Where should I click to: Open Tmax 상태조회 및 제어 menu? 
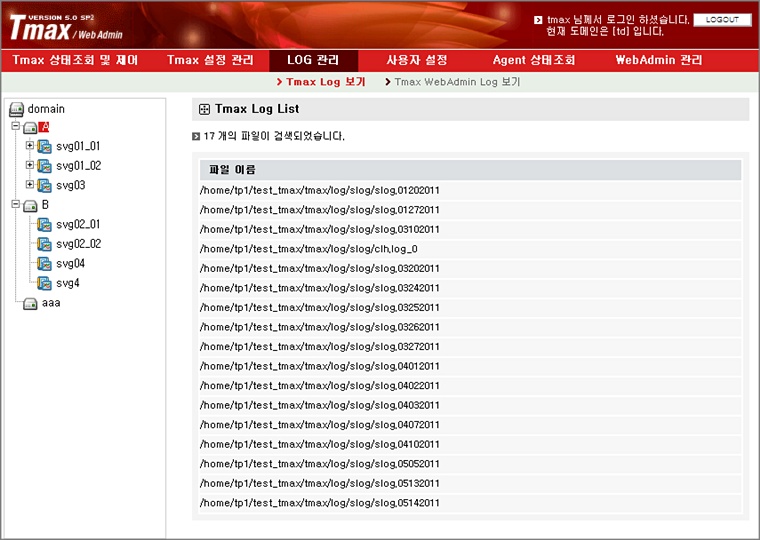tap(75, 60)
